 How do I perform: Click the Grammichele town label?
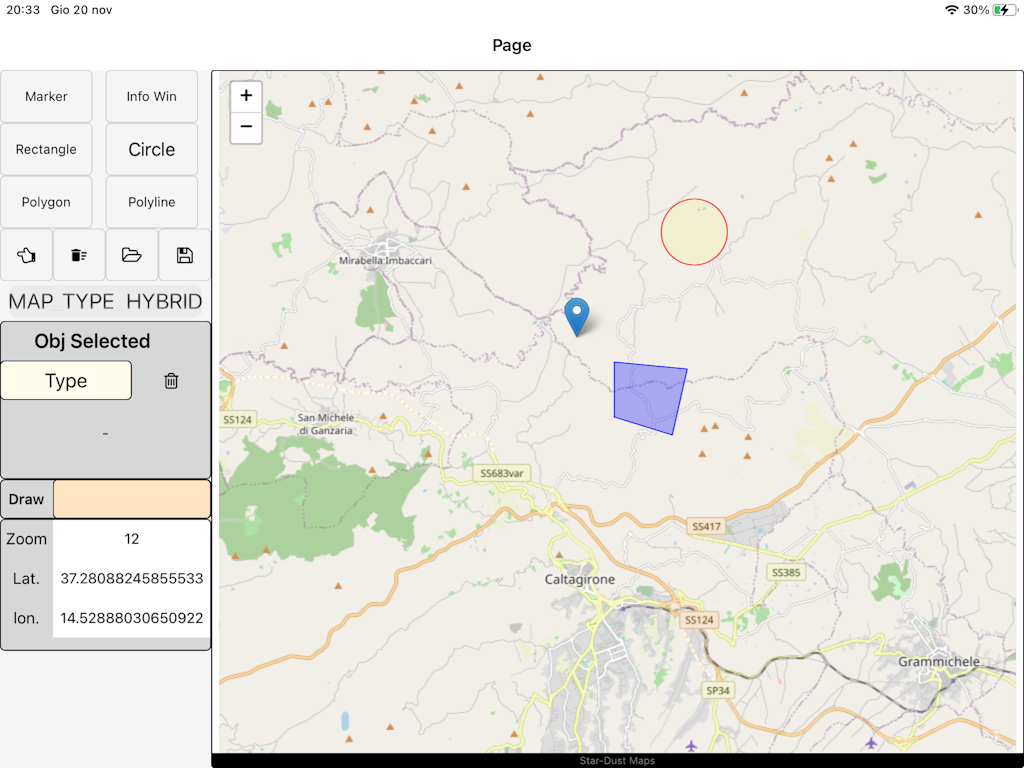pos(938,662)
